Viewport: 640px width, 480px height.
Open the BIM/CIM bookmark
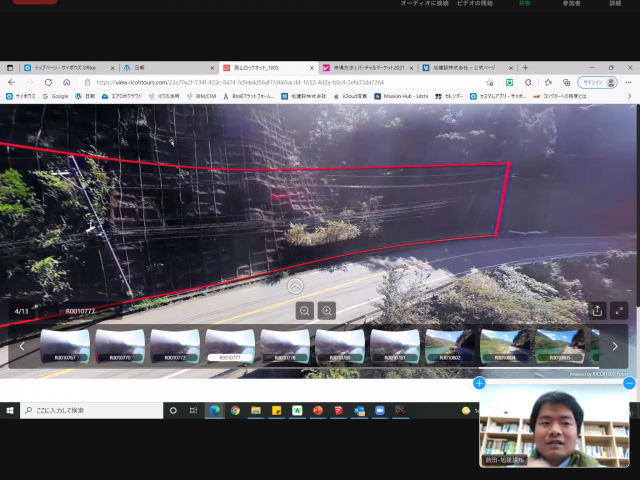tap(201, 96)
